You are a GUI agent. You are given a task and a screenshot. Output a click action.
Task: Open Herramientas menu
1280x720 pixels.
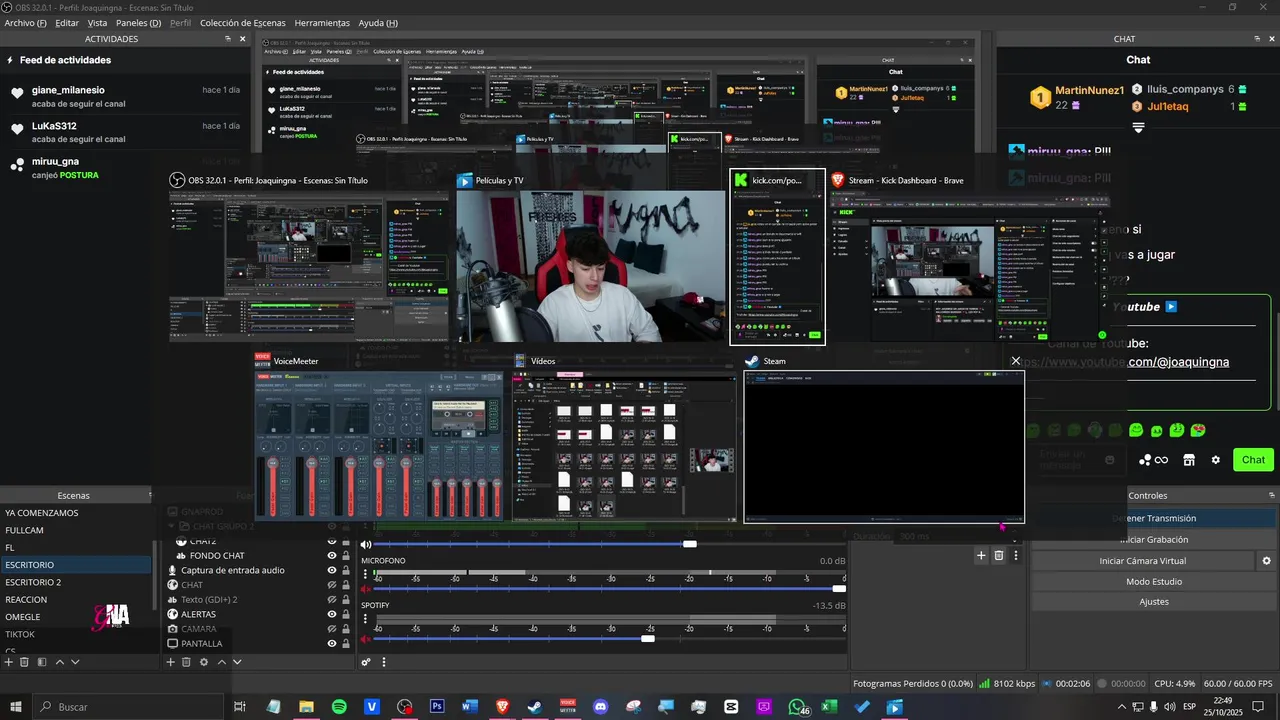(x=322, y=22)
